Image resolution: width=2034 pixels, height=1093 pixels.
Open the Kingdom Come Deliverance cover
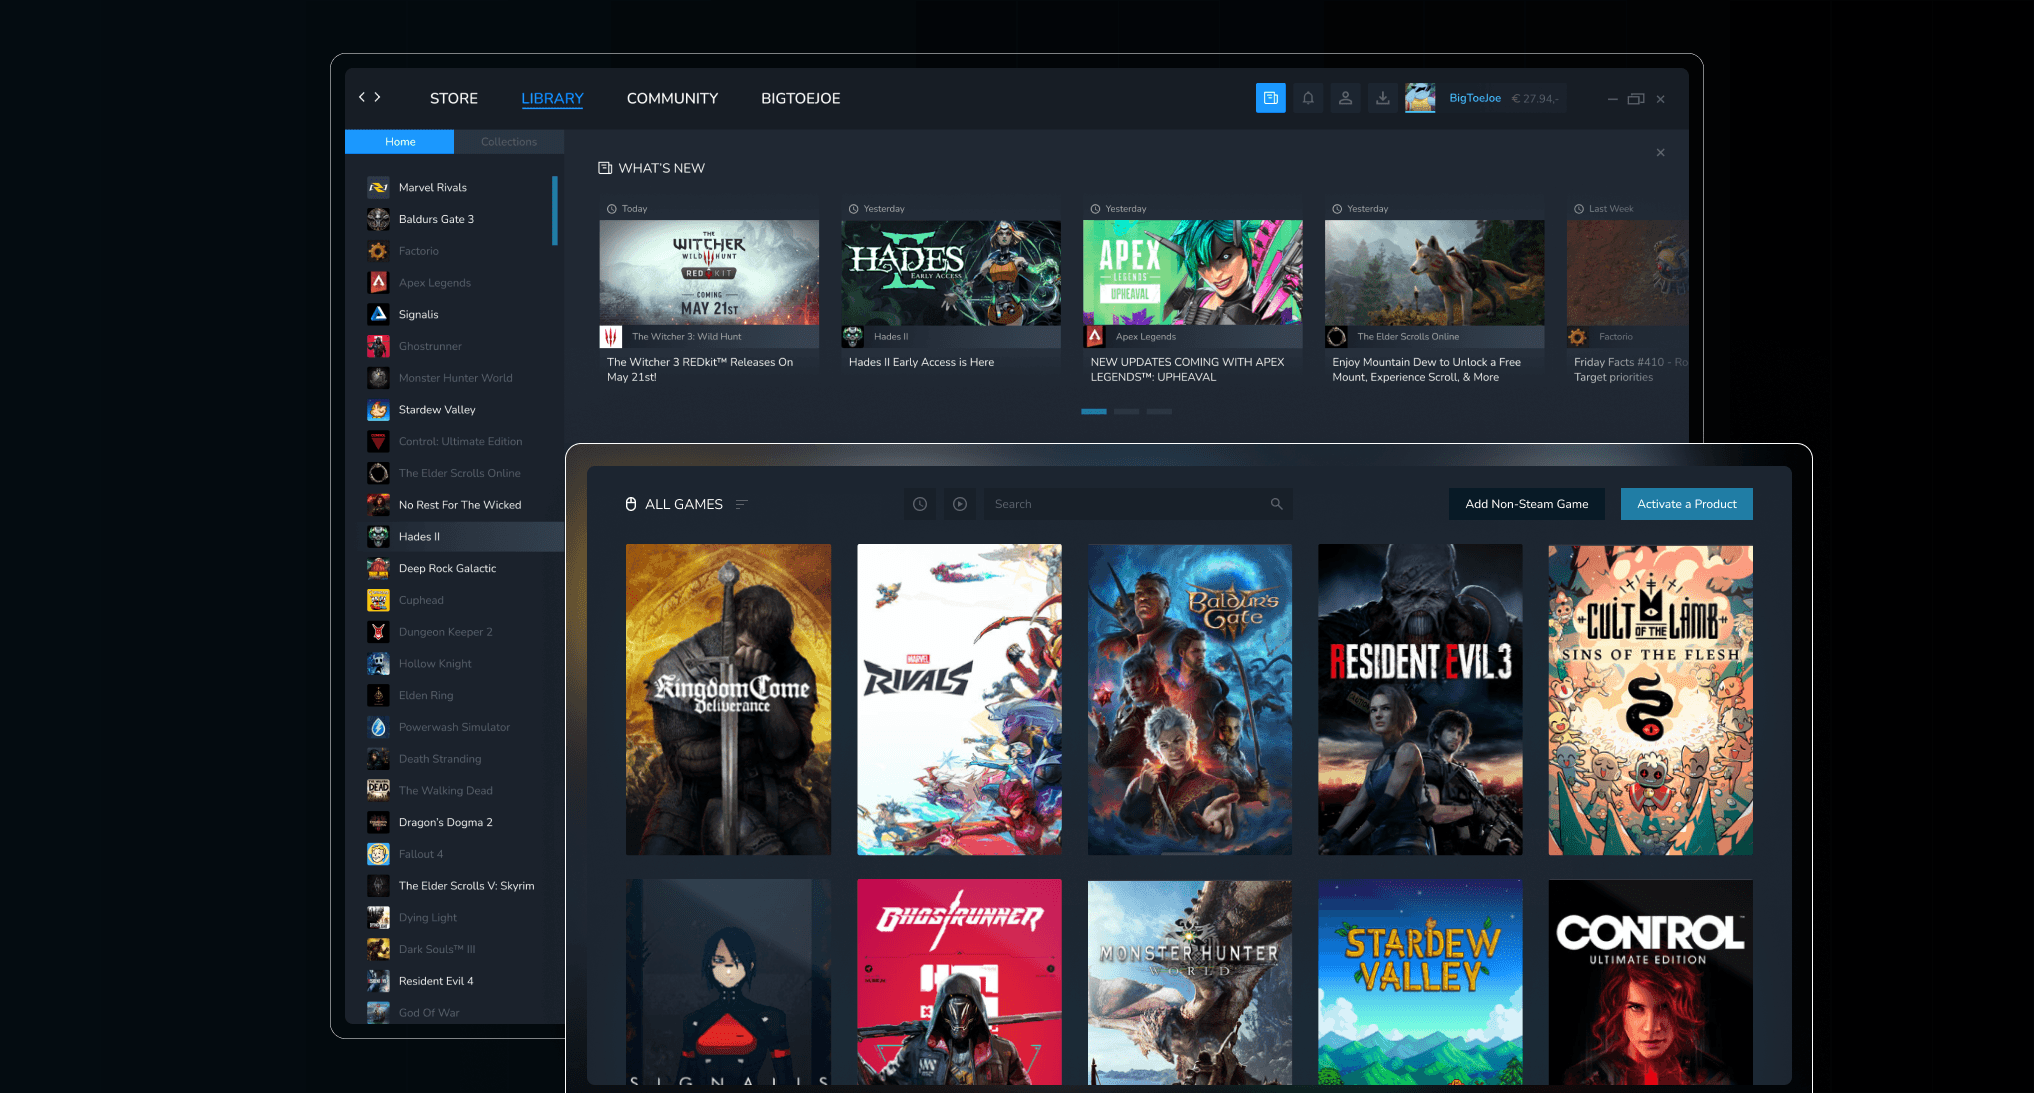click(x=728, y=699)
